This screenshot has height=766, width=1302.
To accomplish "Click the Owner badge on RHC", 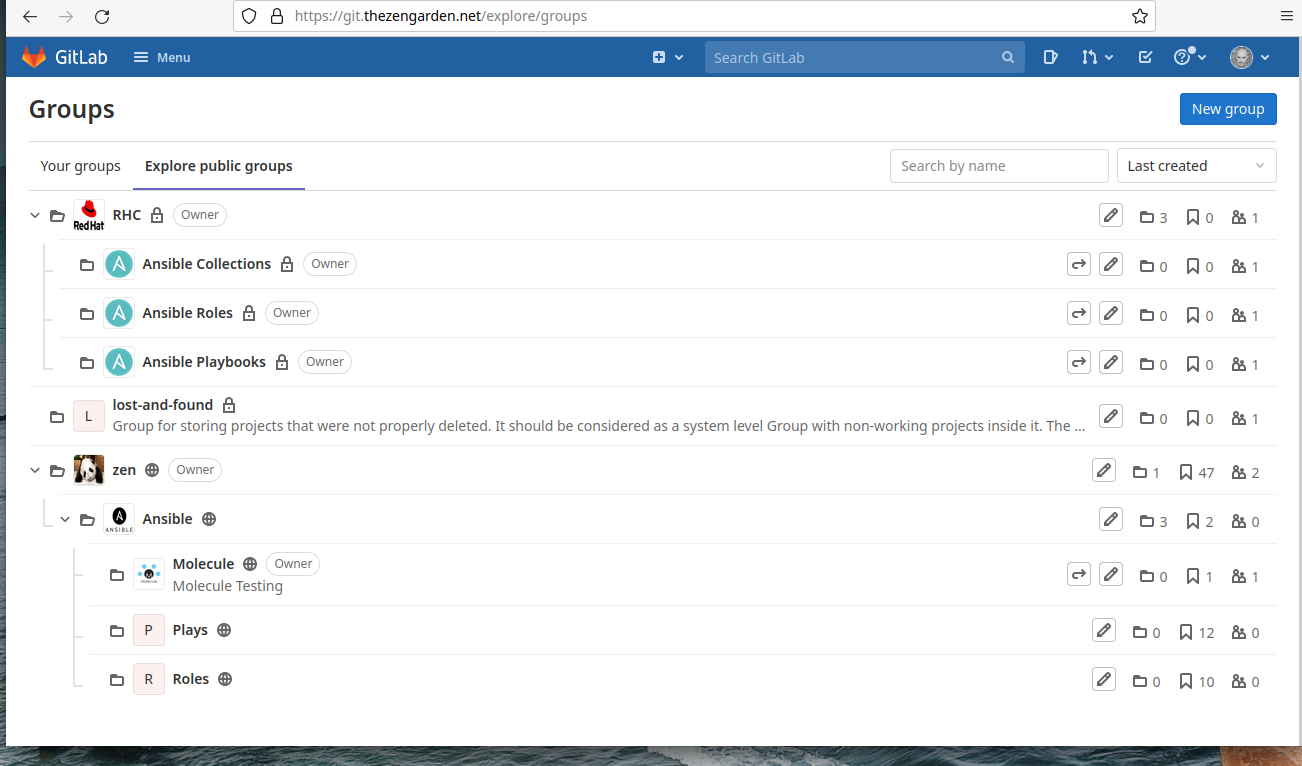I will pos(200,215).
